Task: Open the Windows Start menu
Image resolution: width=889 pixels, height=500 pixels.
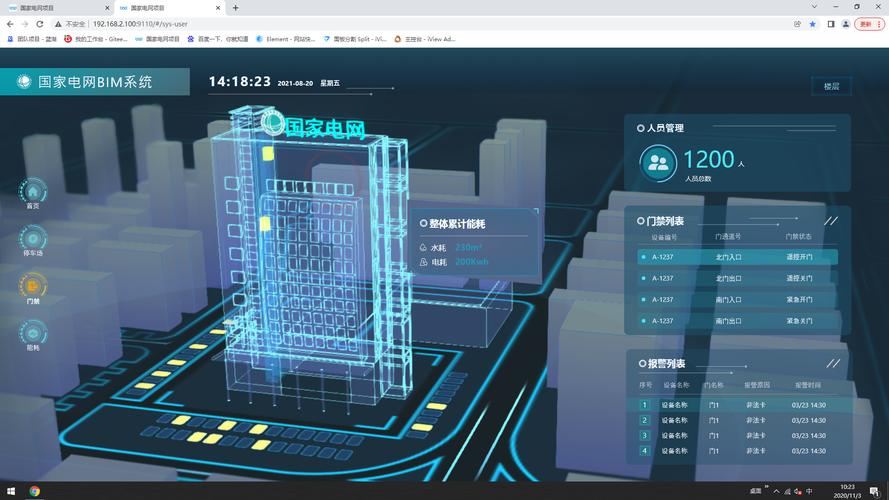Action: [x=11, y=491]
